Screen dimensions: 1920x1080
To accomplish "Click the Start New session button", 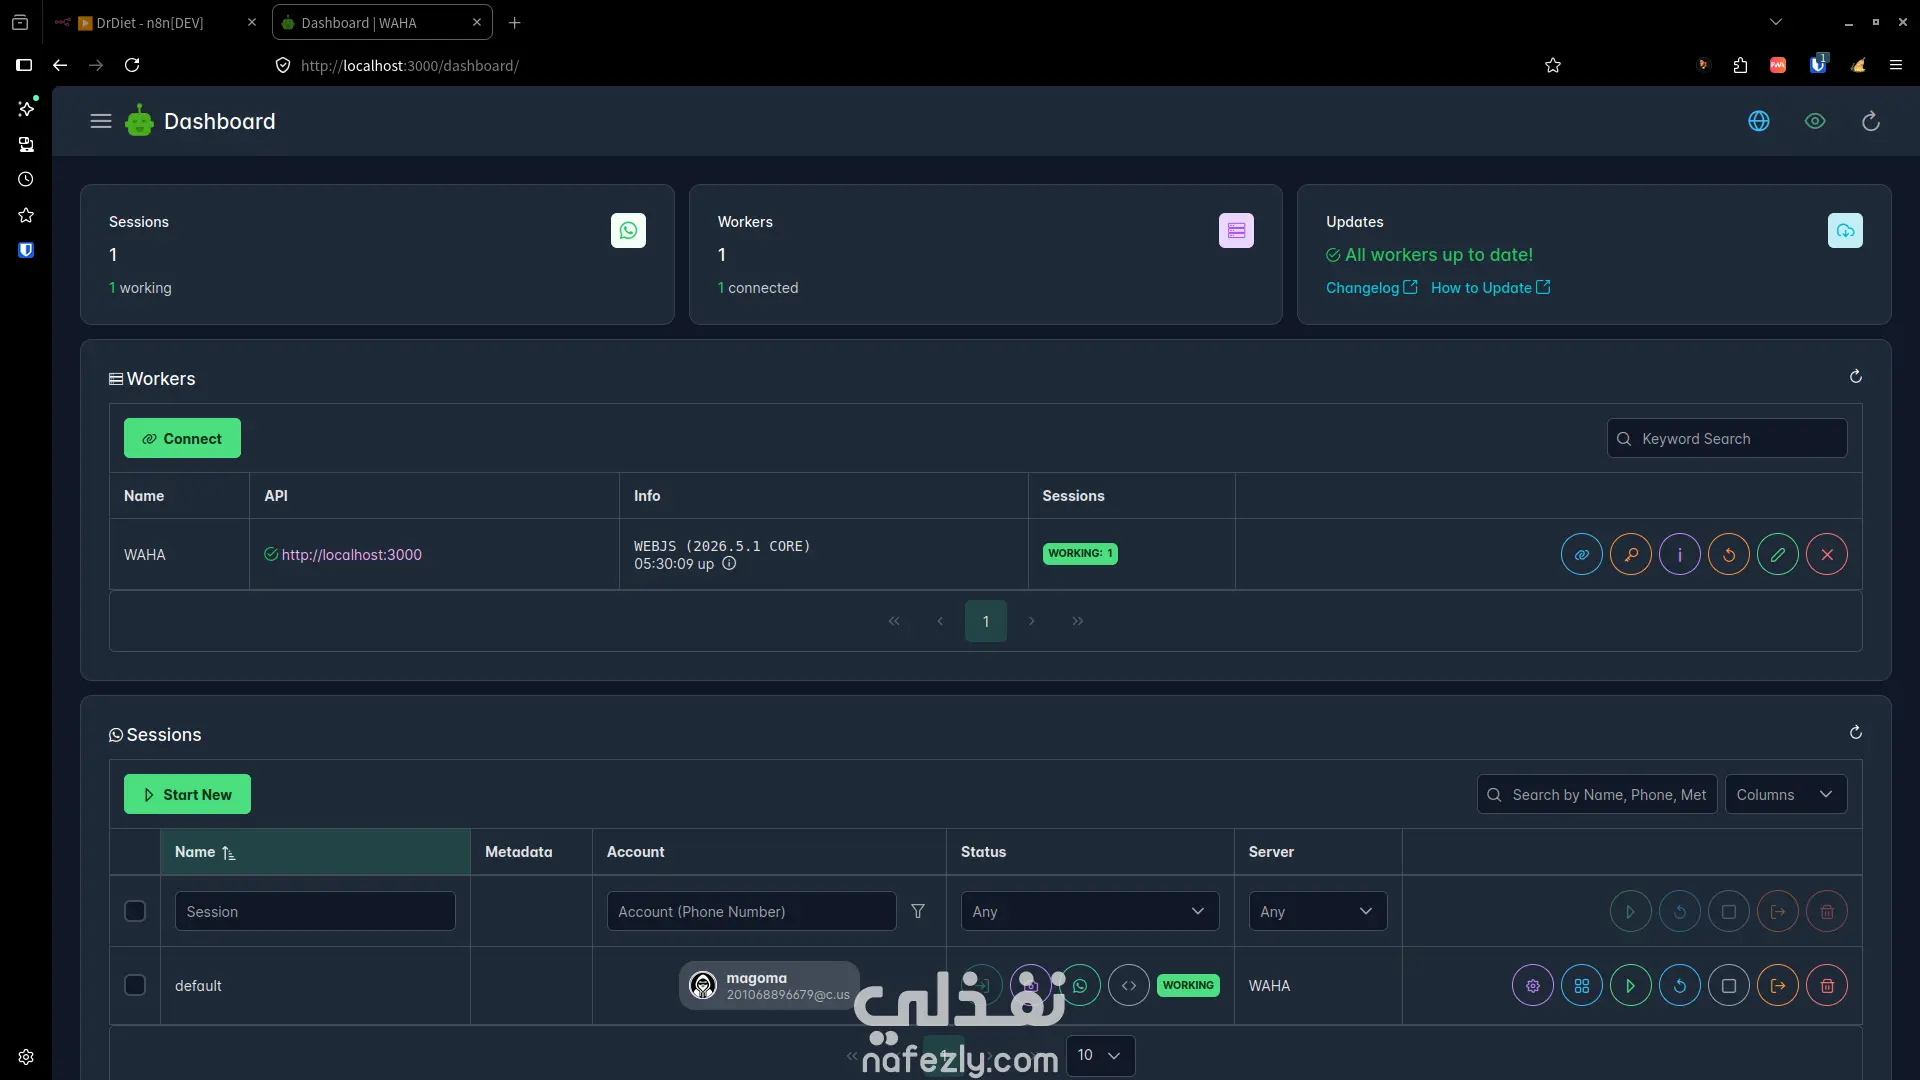I will tap(187, 795).
